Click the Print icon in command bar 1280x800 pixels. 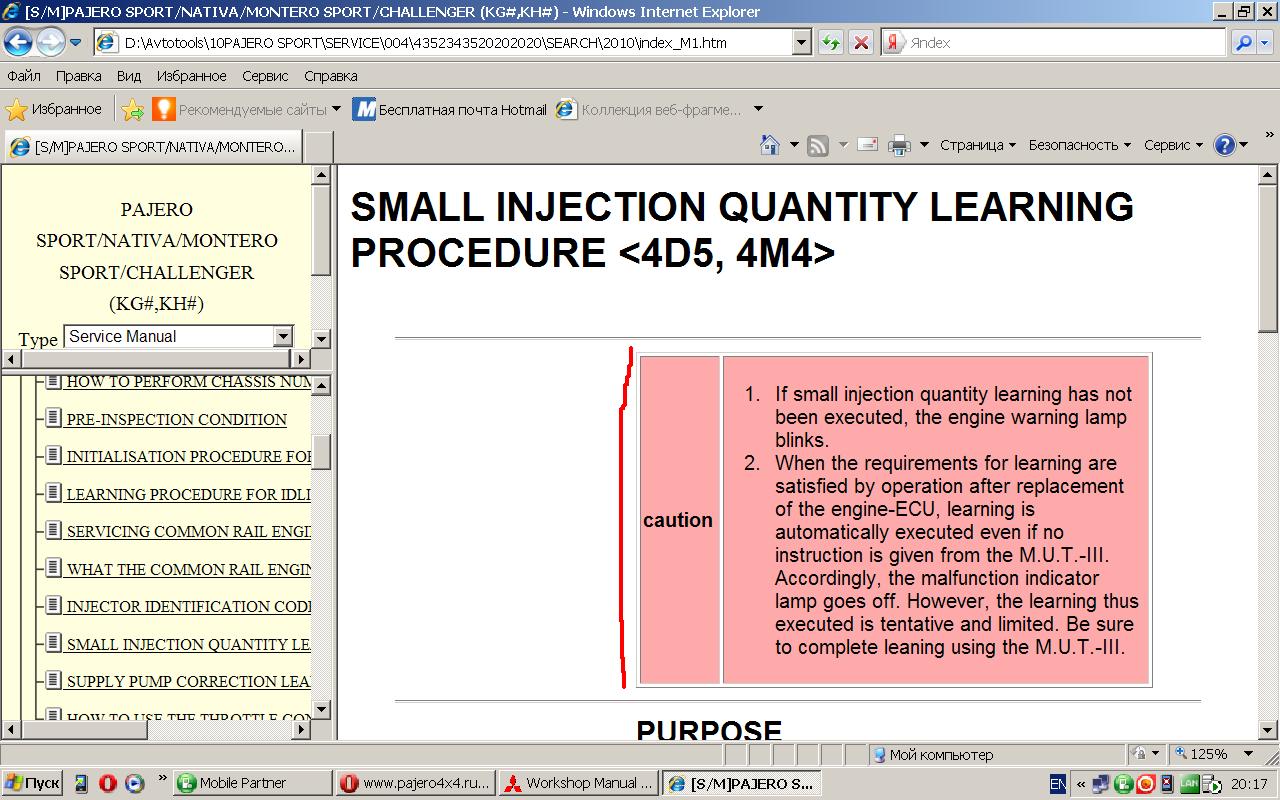(899, 145)
